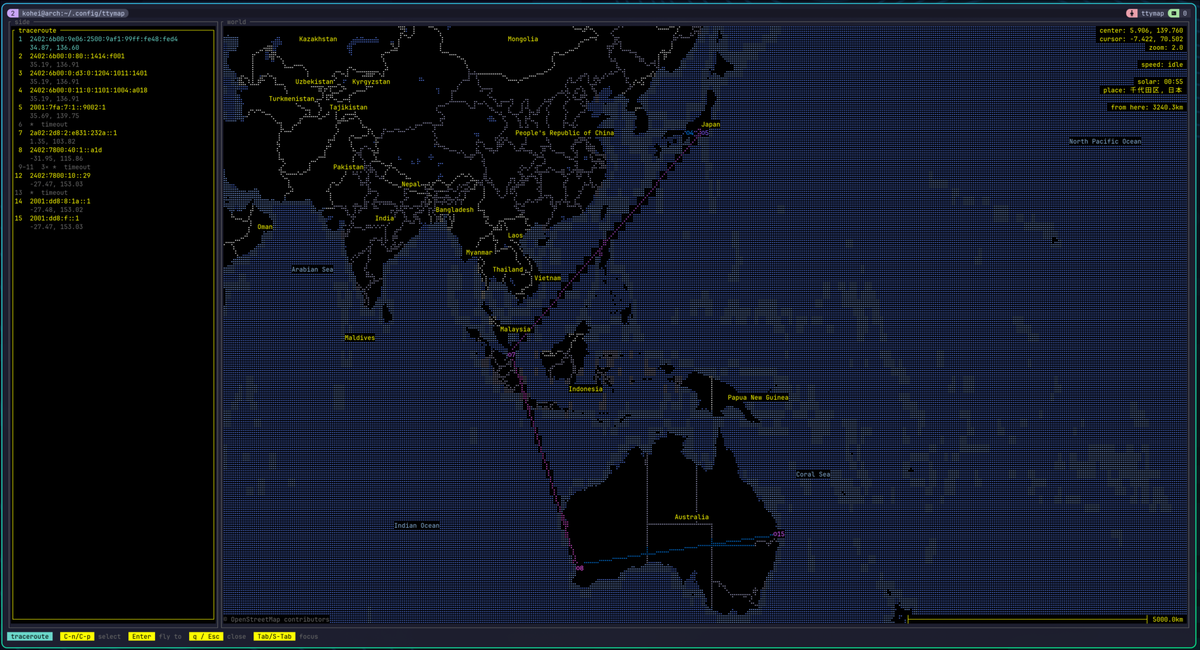
Task: Click hop 8 coordinates -31.95, 115.86
Action: pos(57,159)
